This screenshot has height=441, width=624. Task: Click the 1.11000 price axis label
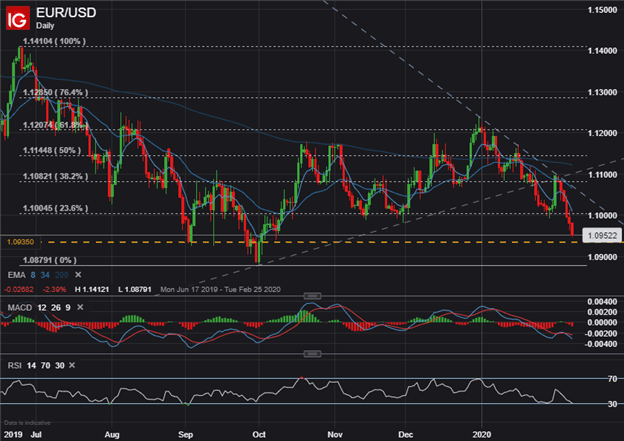602,174
